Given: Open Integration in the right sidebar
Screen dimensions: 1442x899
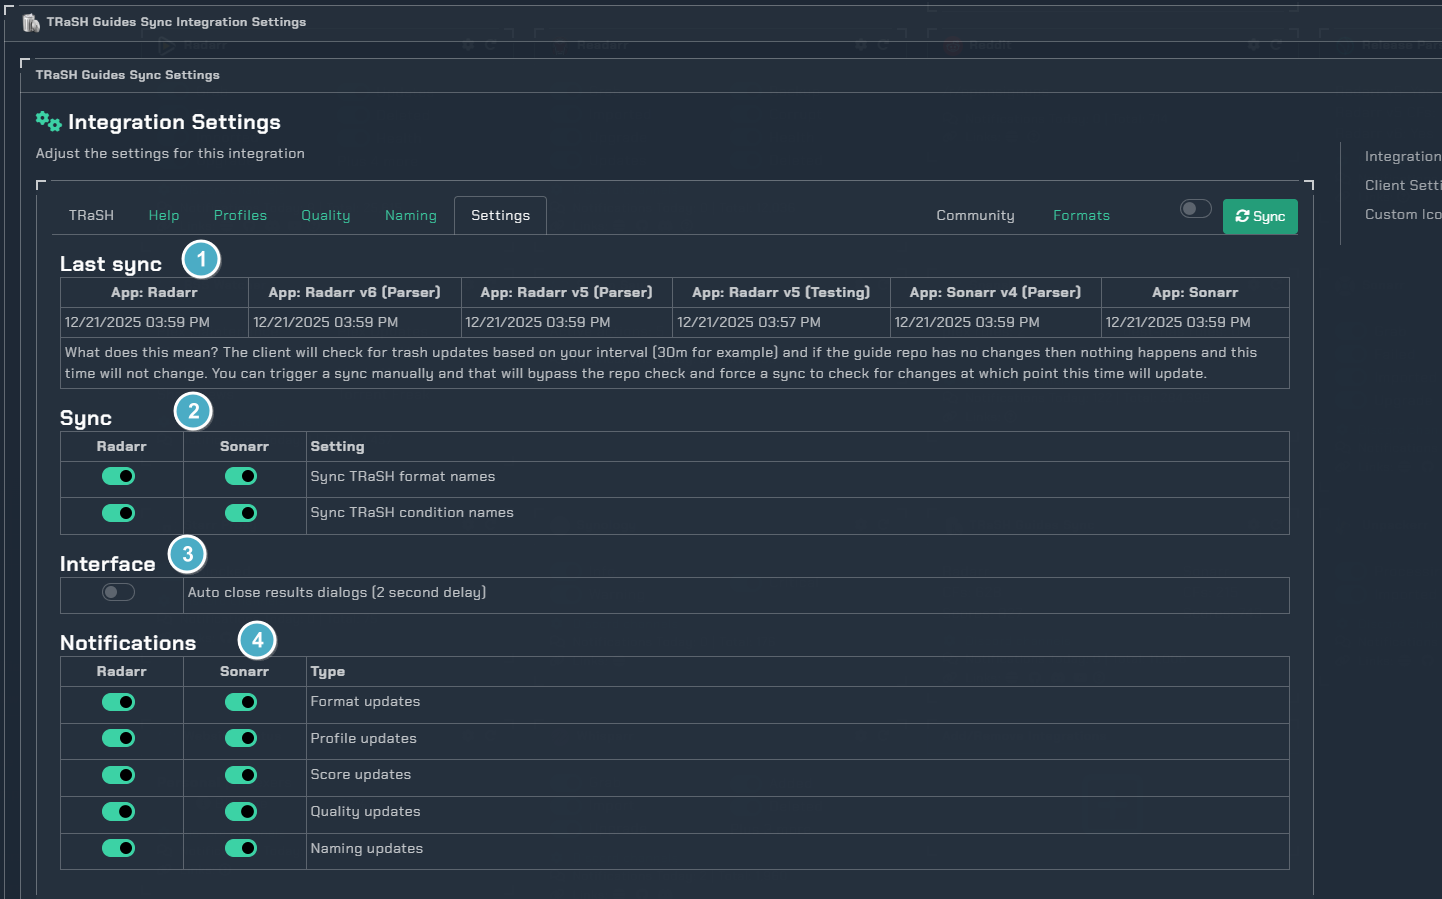Looking at the screenshot, I should (1403, 156).
